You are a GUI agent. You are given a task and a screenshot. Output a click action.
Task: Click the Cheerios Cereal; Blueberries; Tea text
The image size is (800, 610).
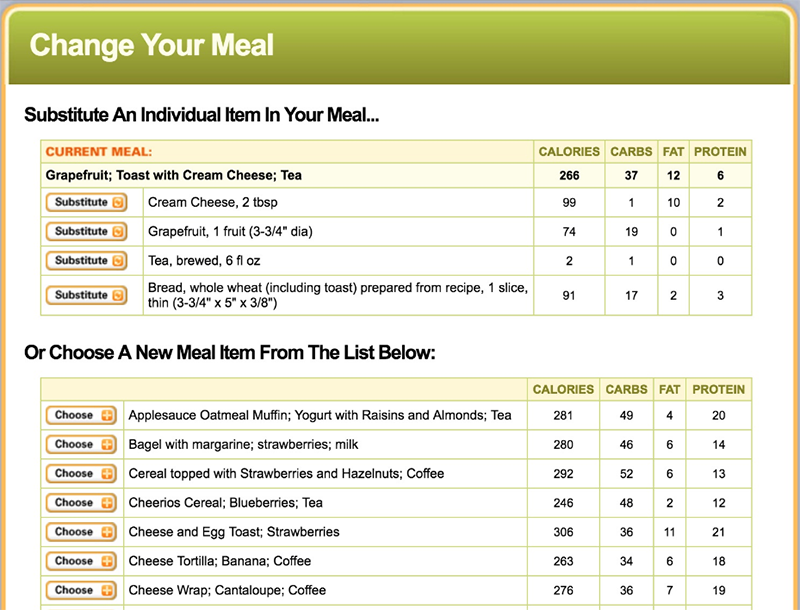(226, 503)
